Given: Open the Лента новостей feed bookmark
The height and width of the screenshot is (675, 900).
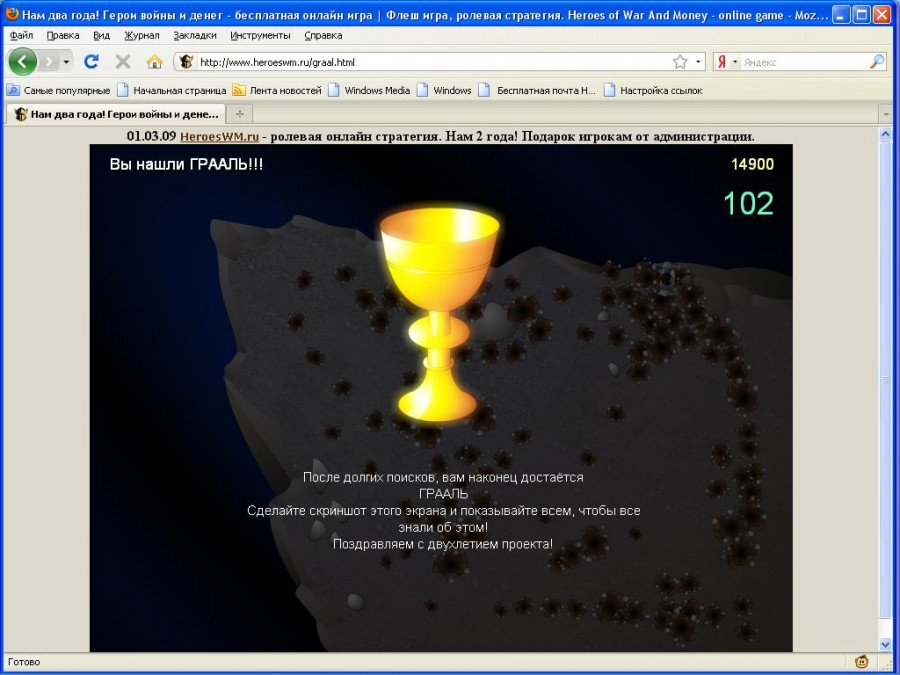Looking at the screenshot, I should (277, 90).
